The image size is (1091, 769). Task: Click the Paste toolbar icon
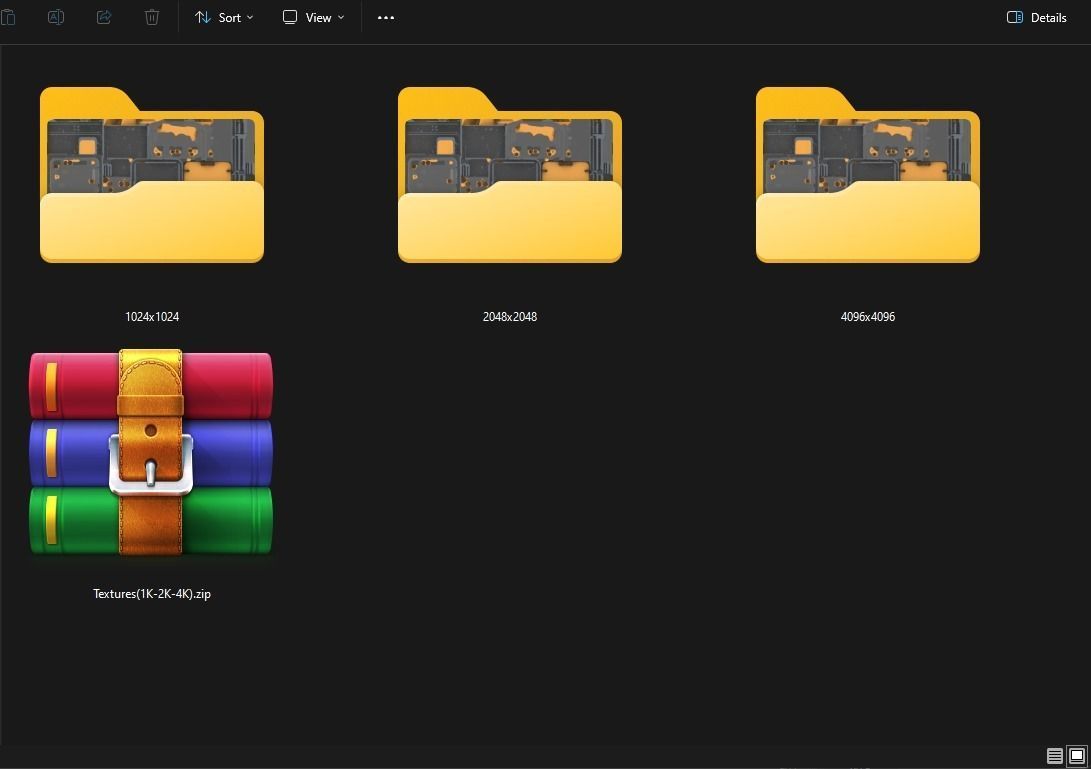(8, 17)
